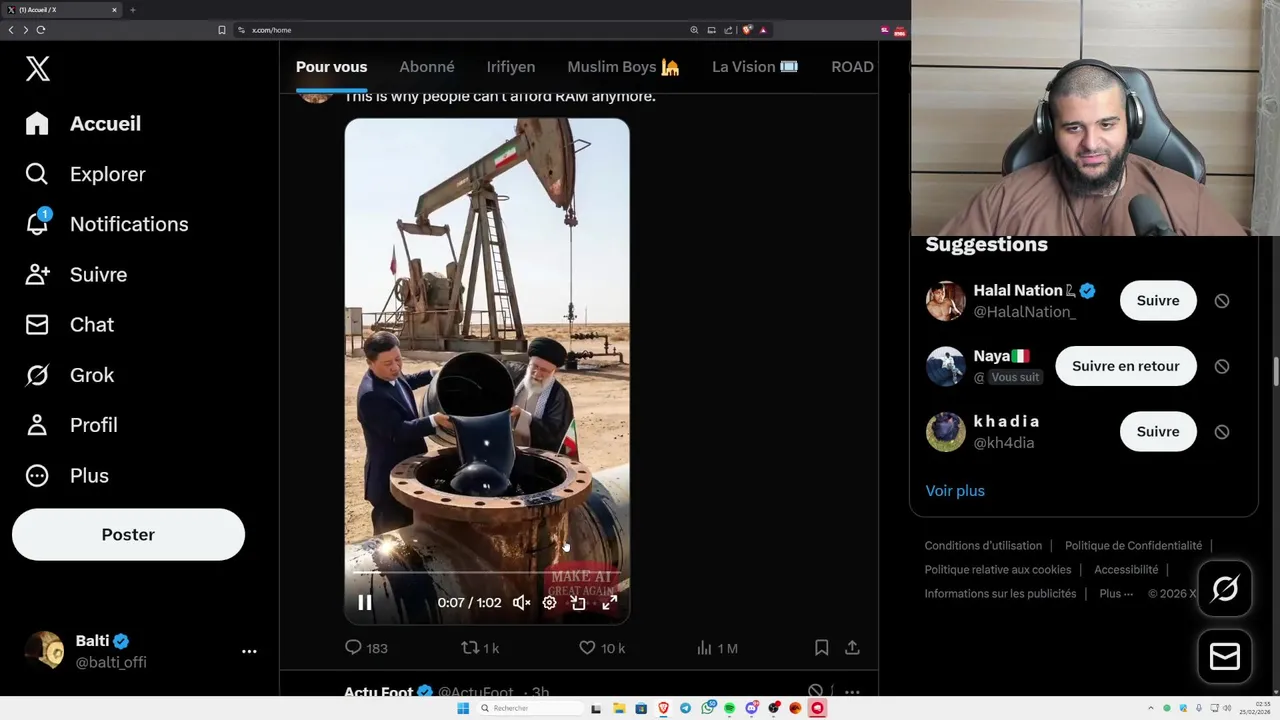The image size is (1280, 720).
Task: Switch to the Pour vous tab
Action: (x=331, y=67)
